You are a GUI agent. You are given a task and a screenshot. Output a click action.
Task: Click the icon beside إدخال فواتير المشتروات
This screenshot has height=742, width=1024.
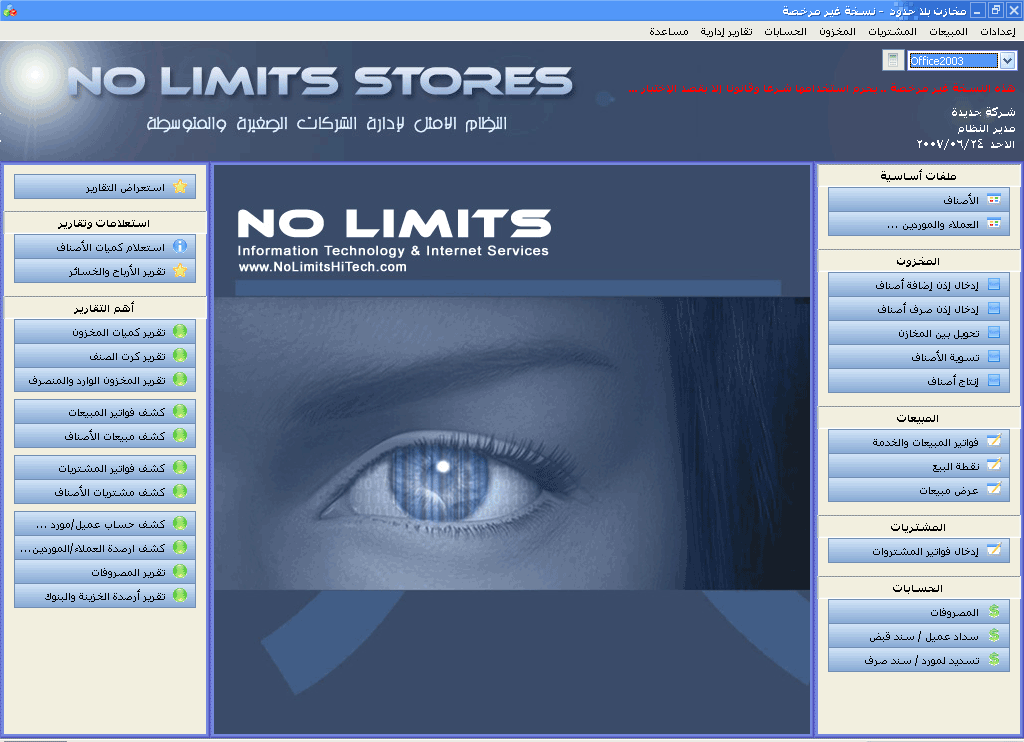click(x=994, y=550)
